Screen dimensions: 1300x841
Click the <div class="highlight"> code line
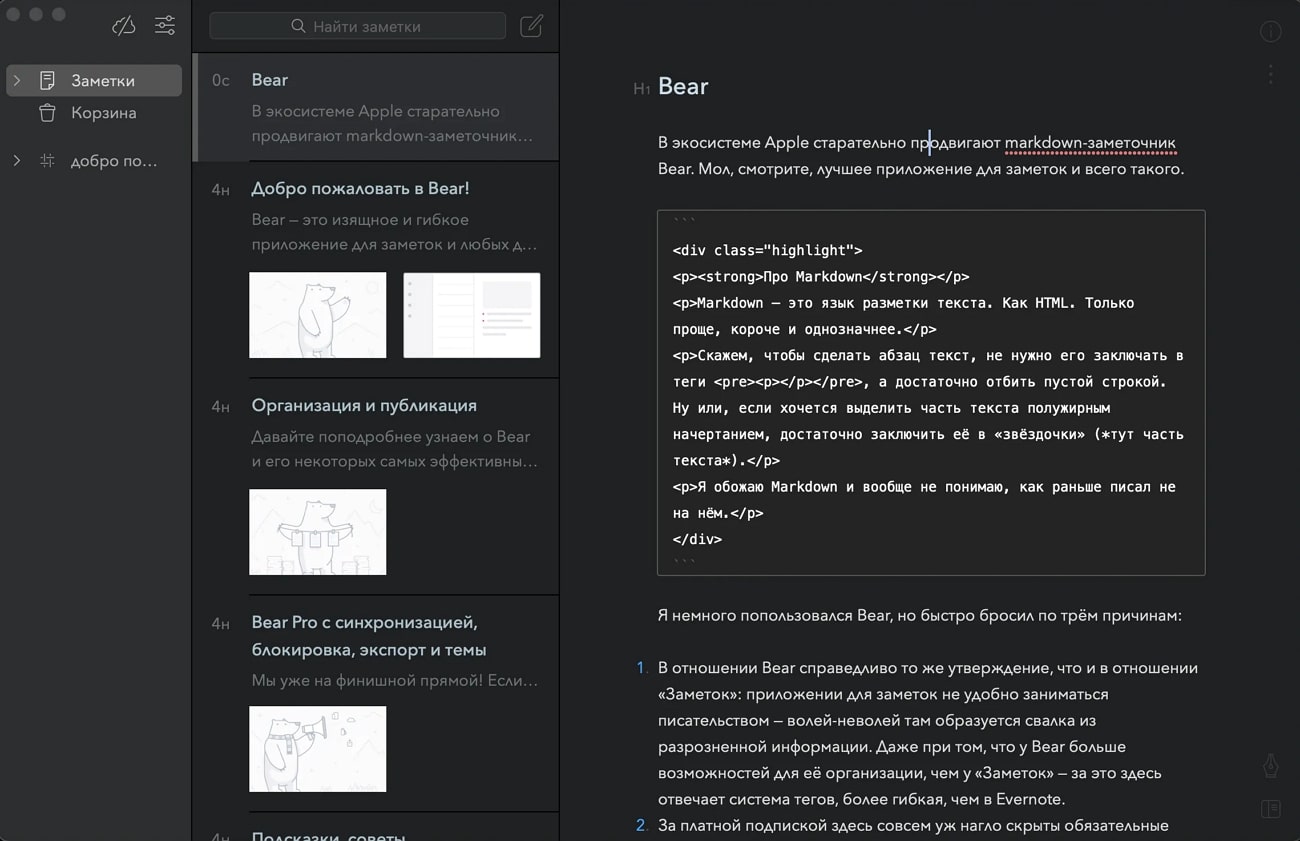click(x=768, y=251)
